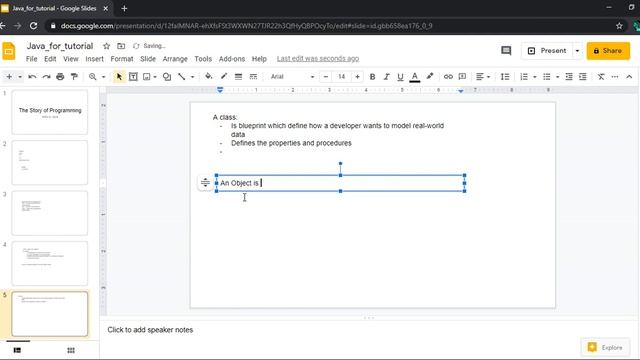Increase font size with plus button
This screenshot has width=640, height=360.
coord(358,77)
